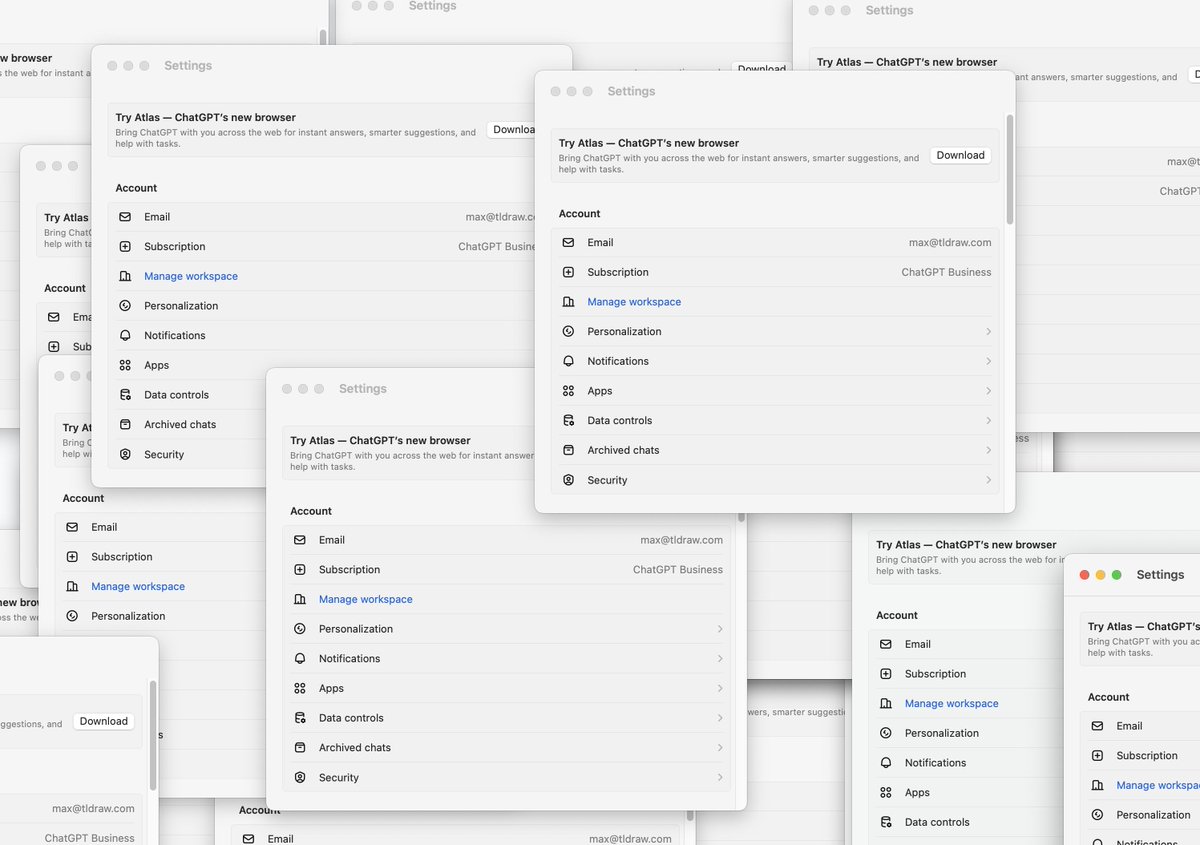Select max@tldraw.com in the bottom-edge window
The height and width of the screenshot is (845, 1200).
coord(630,839)
